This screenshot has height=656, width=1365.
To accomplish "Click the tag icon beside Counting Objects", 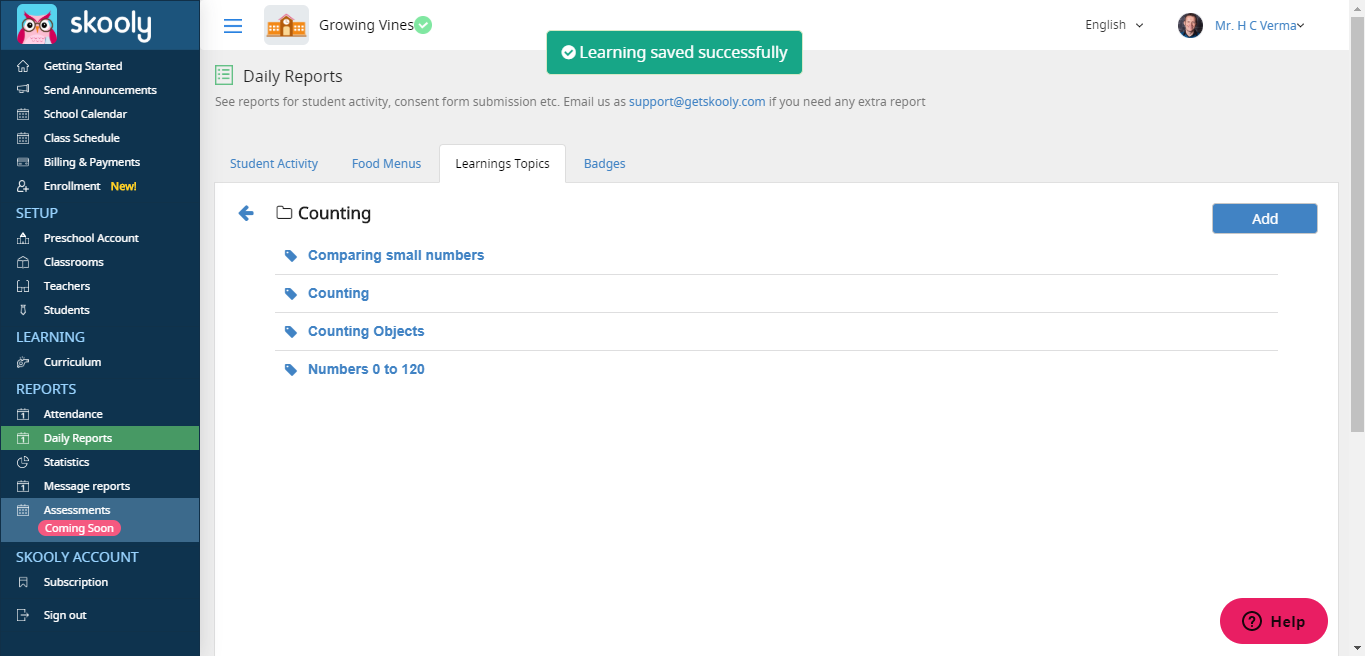I will 291,332.
